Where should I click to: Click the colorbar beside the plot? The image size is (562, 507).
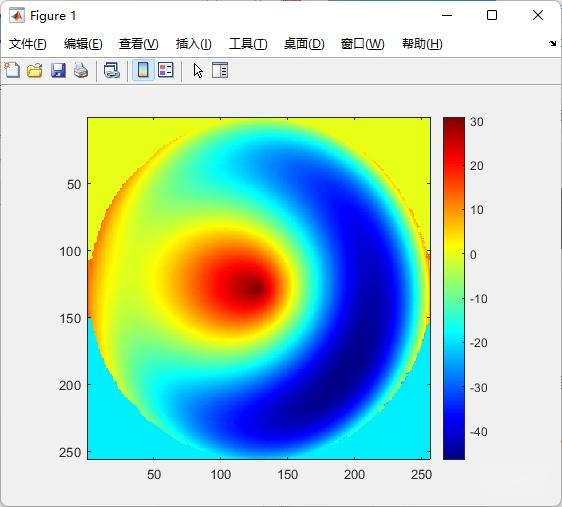click(454, 288)
